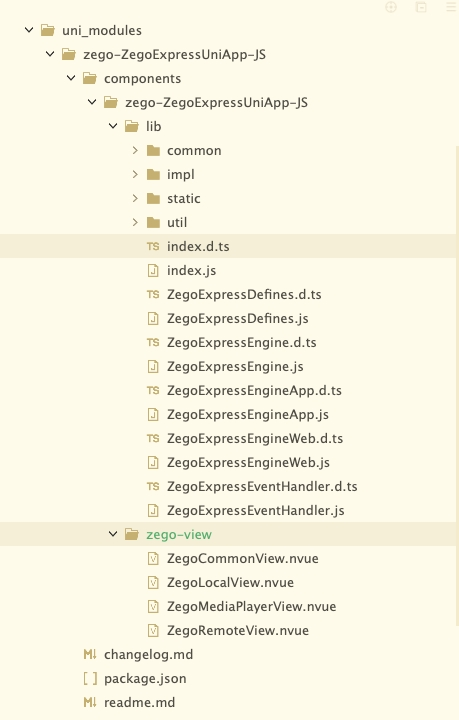The image size is (459, 720).
Task: Click the folder icon next to common
Action: point(153,151)
